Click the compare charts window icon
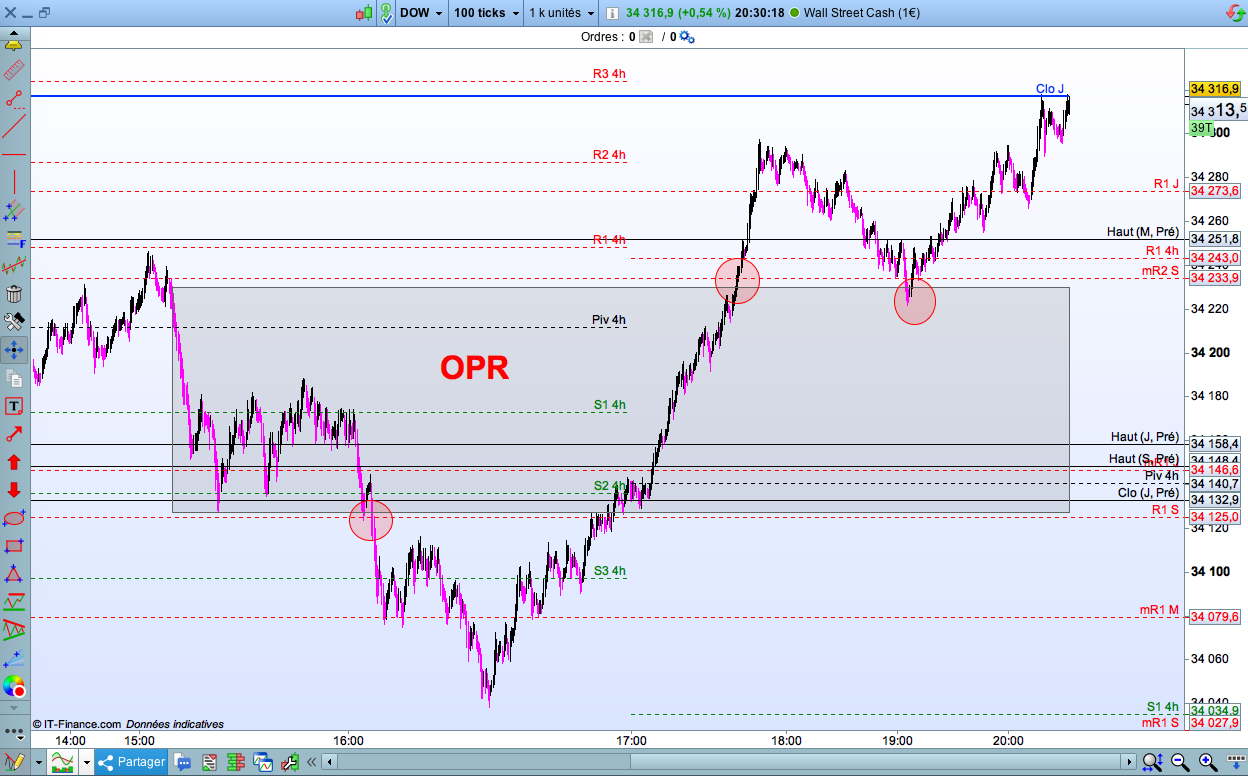This screenshot has height=776, width=1248. [263, 762]
